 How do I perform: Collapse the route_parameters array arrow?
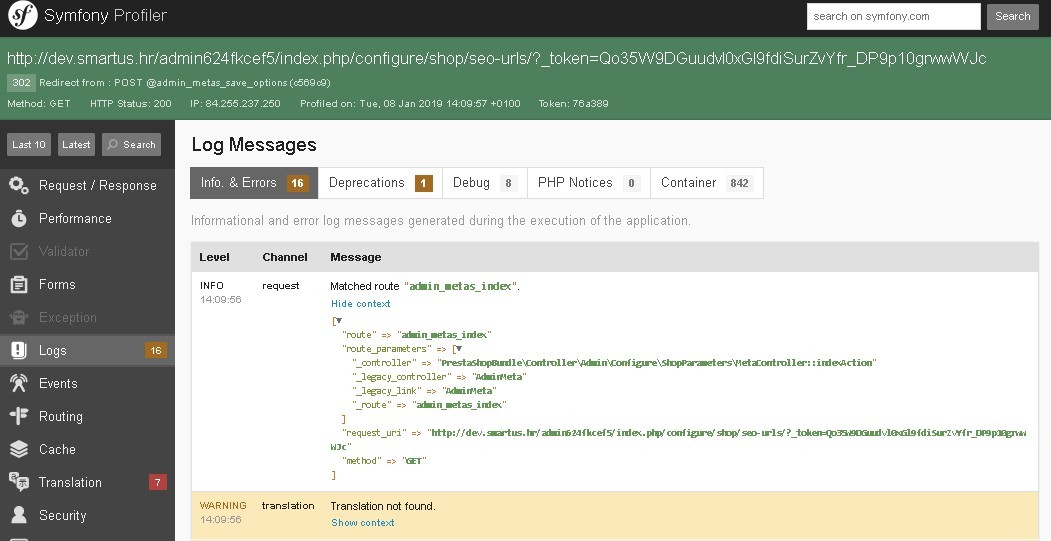(458, 349)
